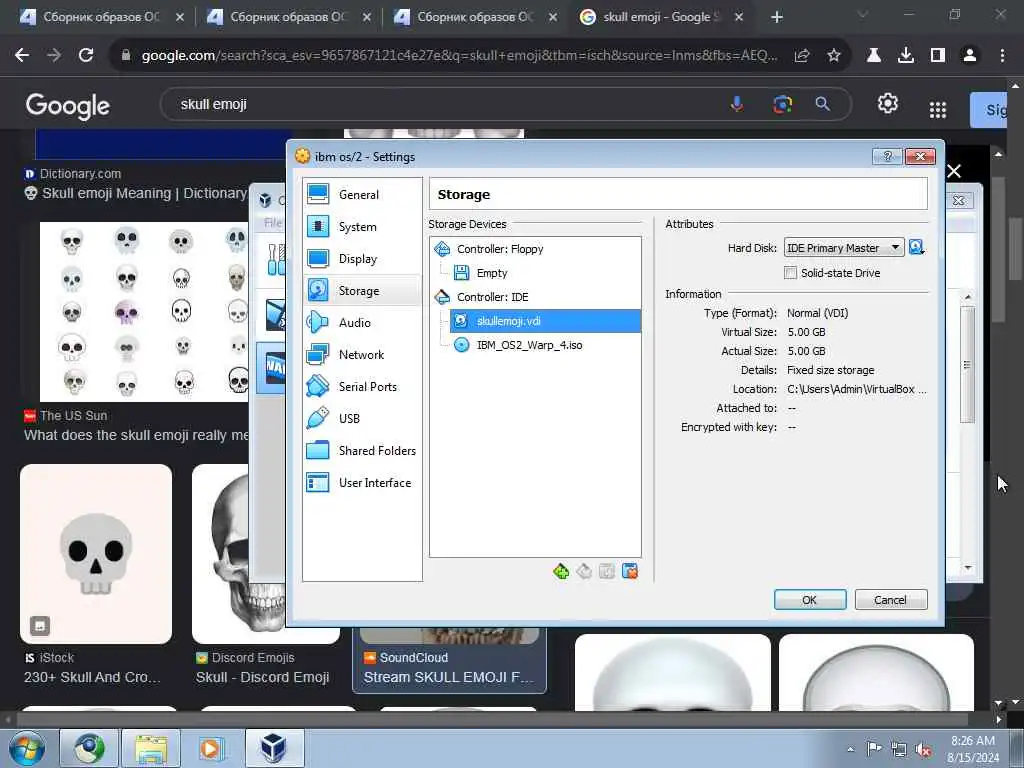
Task: Open the General settings category
Action: click(x=362, y=195)
